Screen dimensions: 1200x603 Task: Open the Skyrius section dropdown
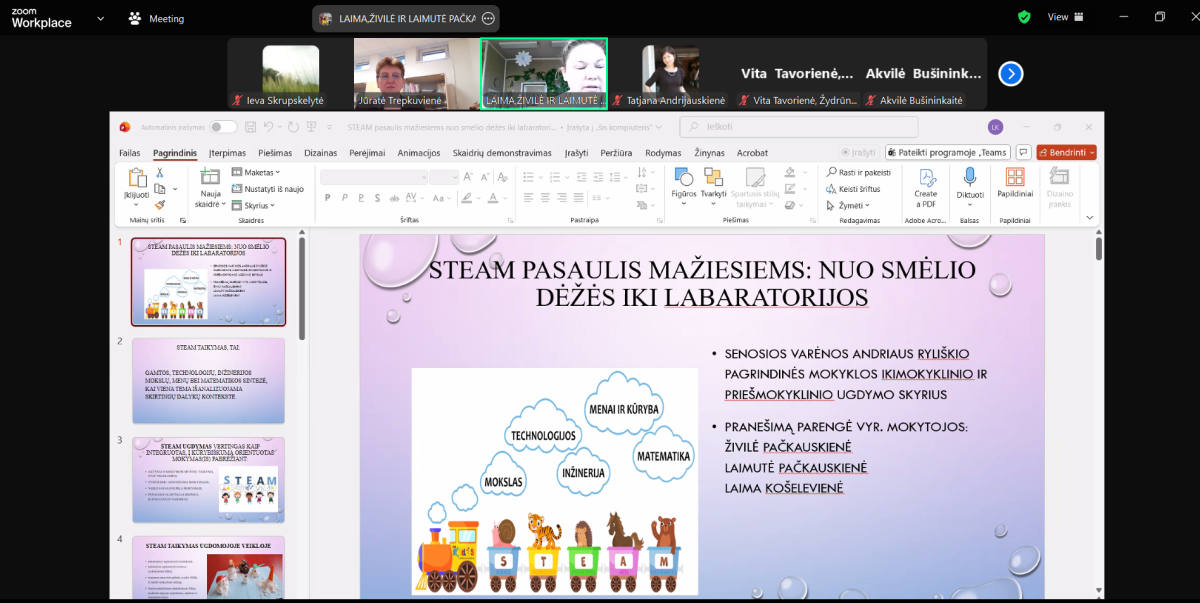(258, 205)
